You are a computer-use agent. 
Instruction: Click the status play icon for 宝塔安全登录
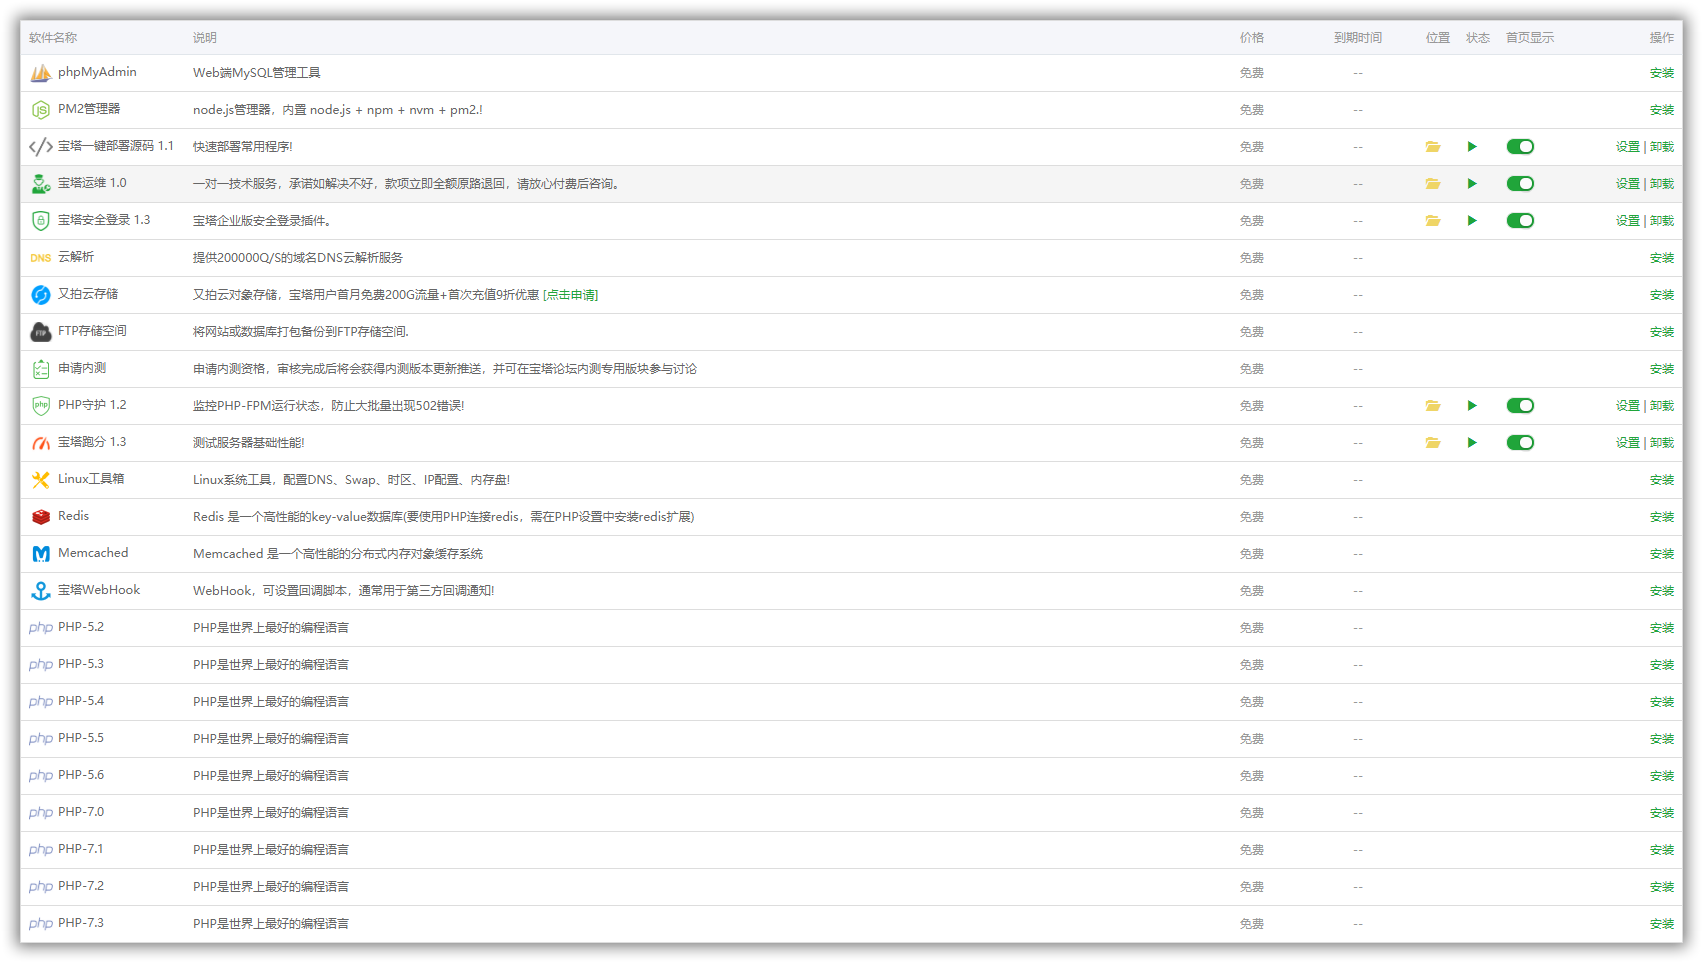pyautogui.click(x=1472, y=221)
